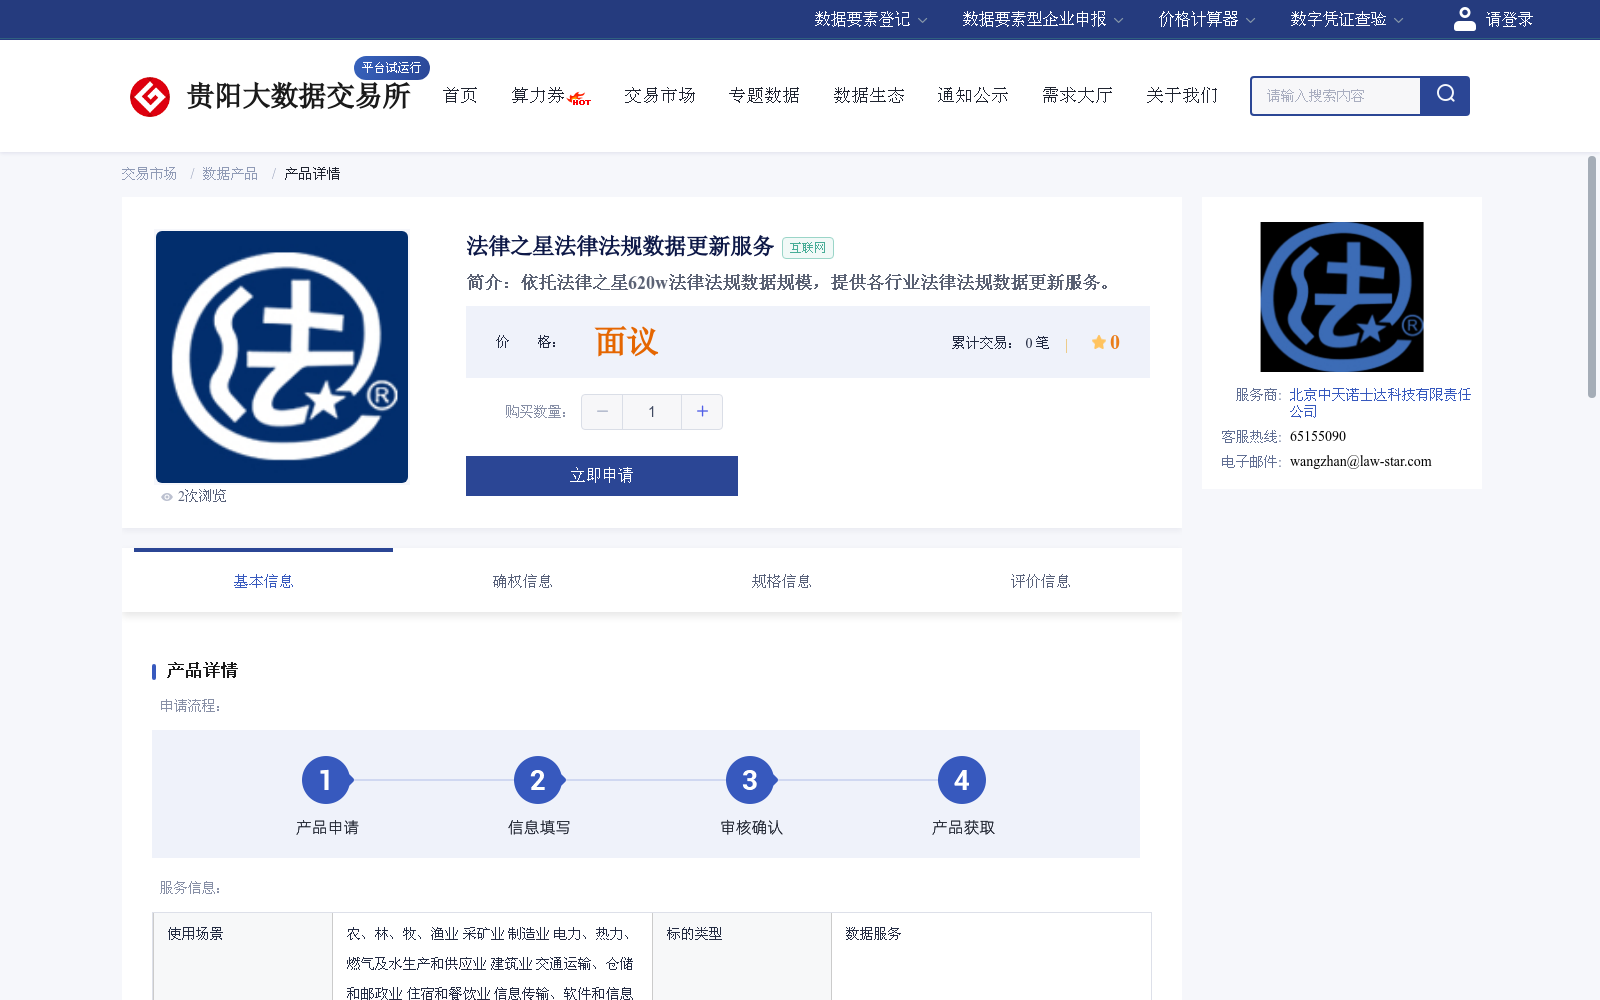This screenshot has width=1600, height=1000.
Task: Expand the 数据要素登记 dropdown
Action: pos(870,19)
